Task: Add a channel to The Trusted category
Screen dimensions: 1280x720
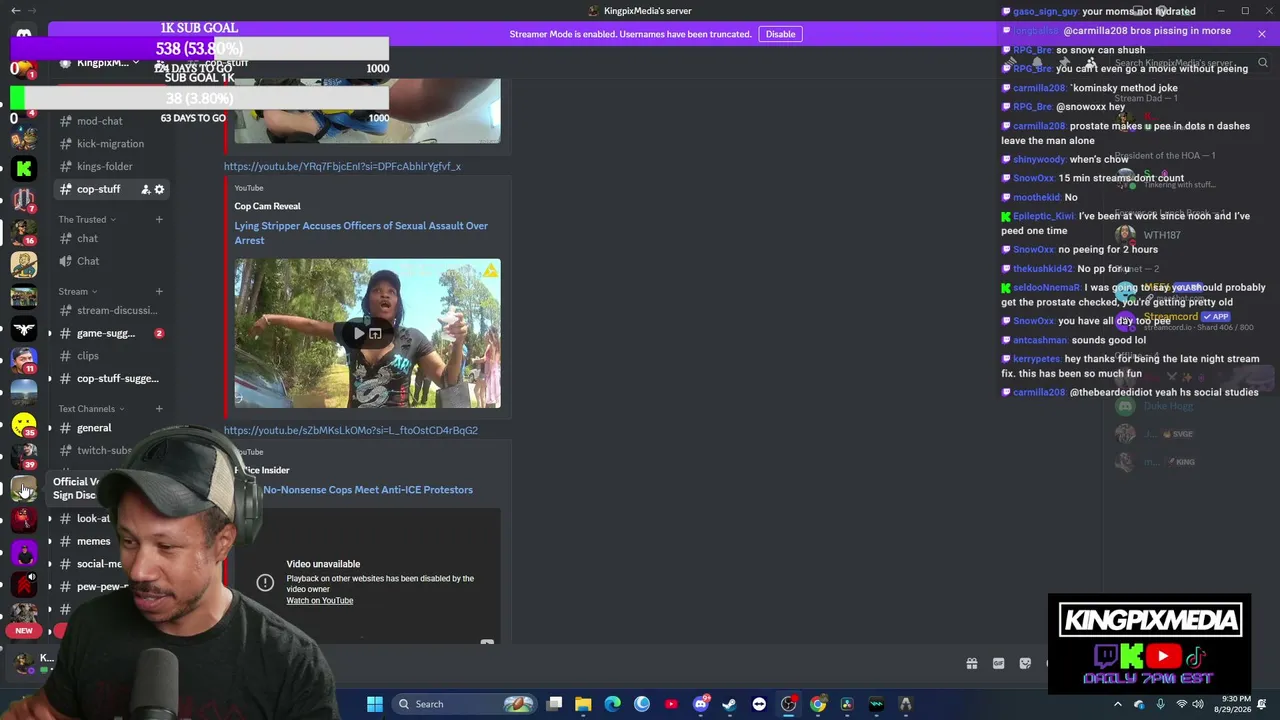Action: pos(159,219)
